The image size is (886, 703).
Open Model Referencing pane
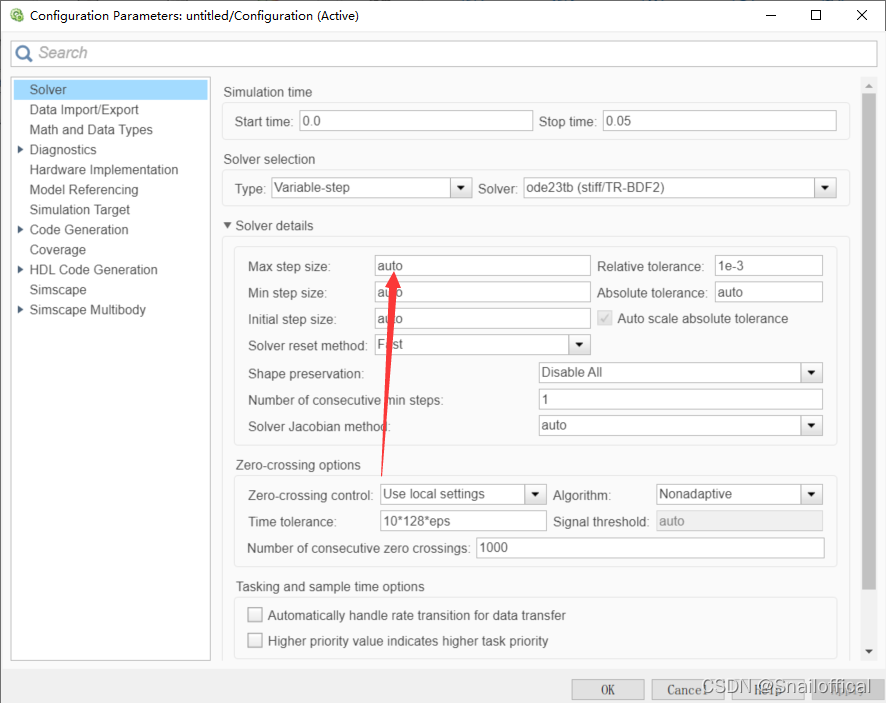coord(84,190)
